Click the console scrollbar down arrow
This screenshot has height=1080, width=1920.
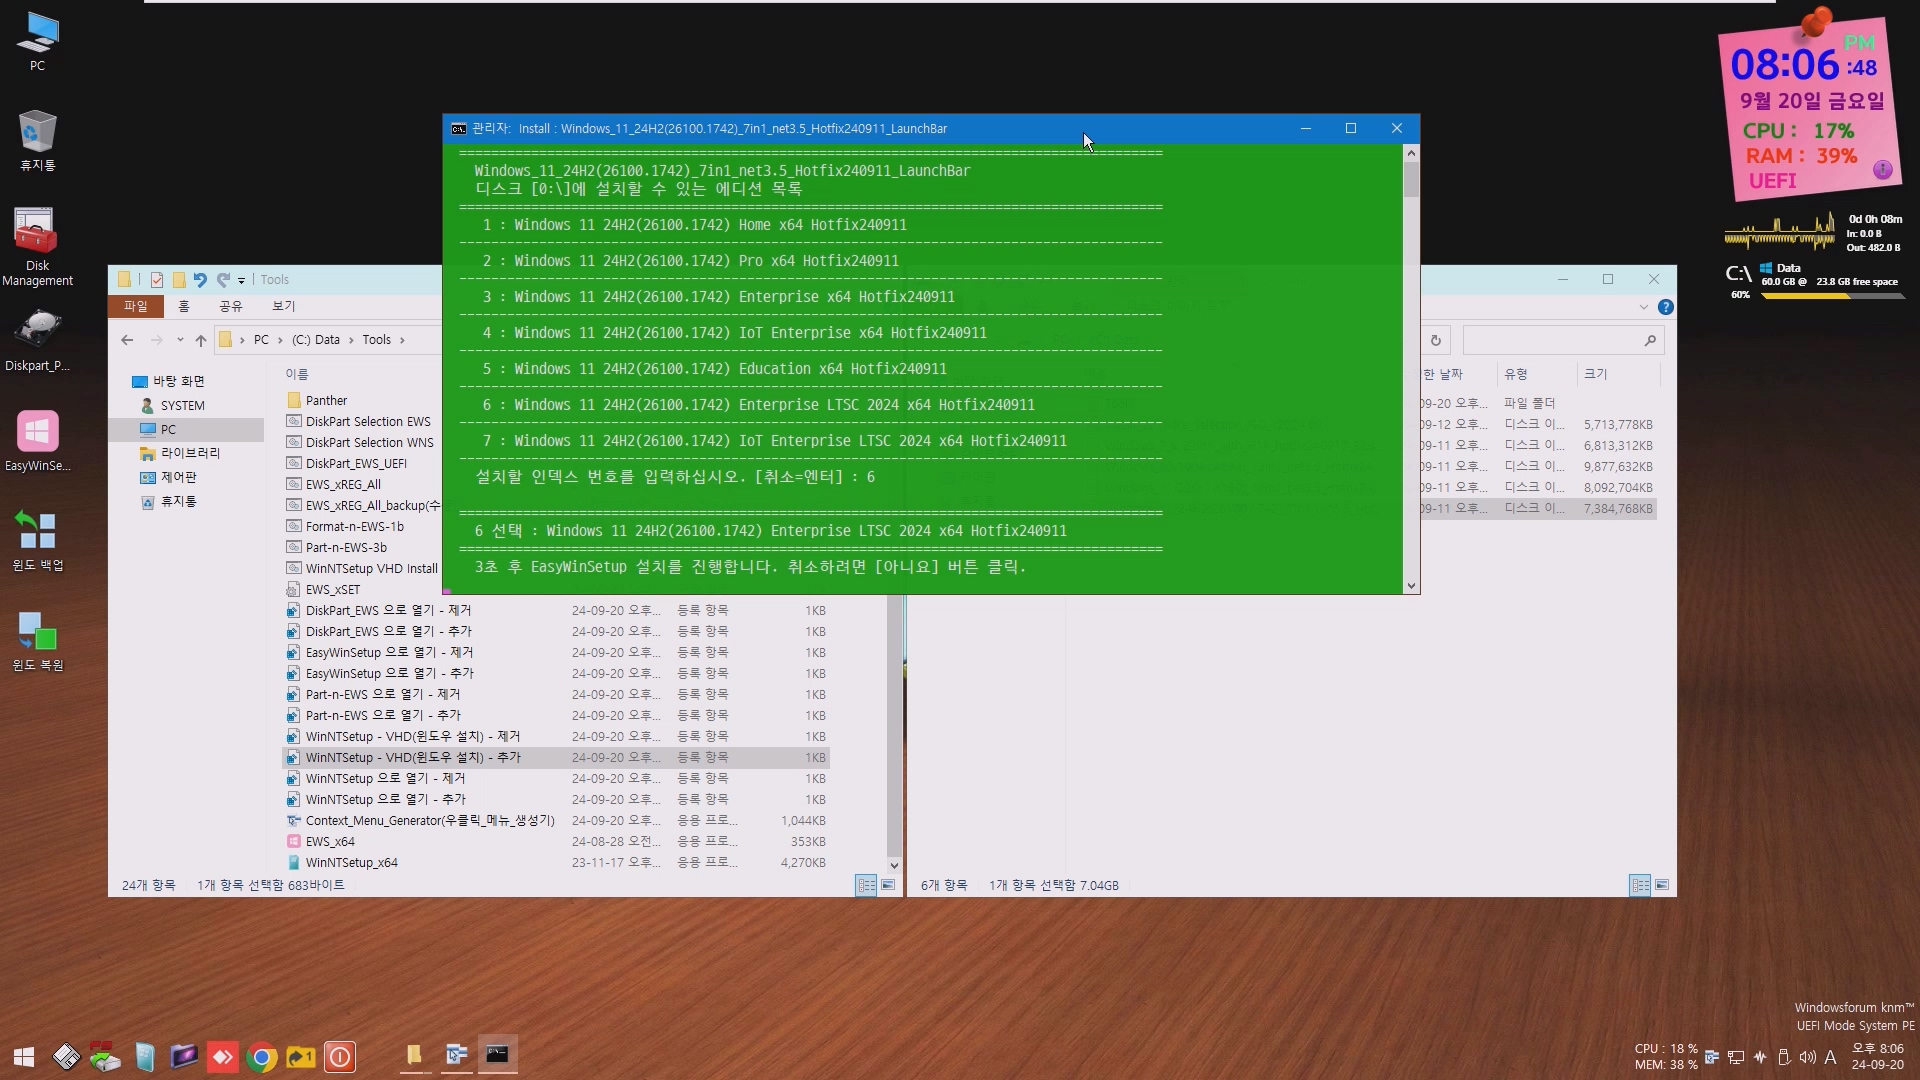point(1411,586)
